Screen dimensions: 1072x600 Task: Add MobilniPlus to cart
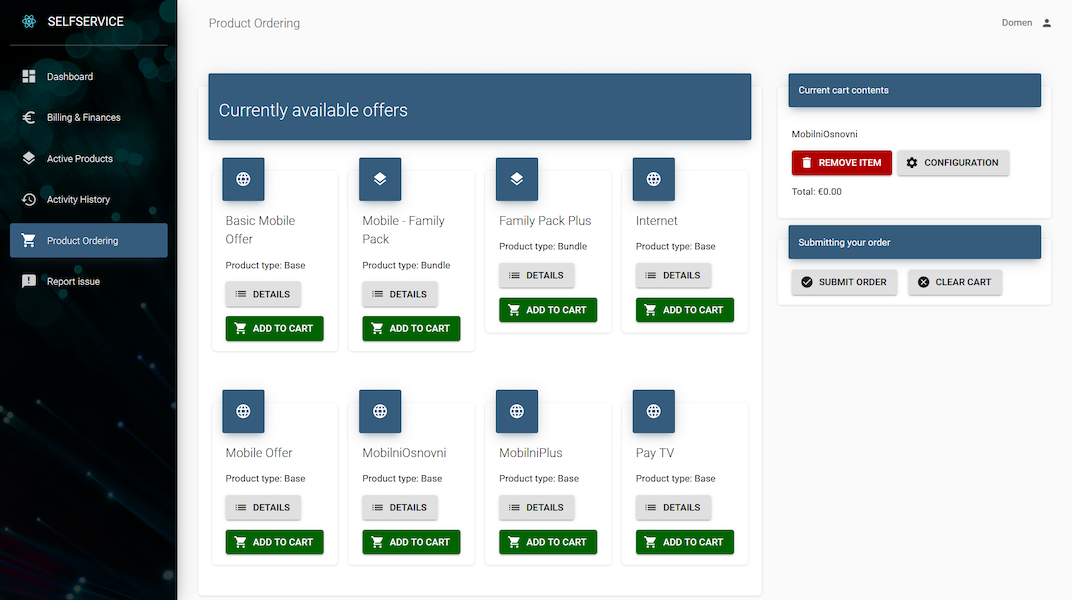(x=548, y=542)
